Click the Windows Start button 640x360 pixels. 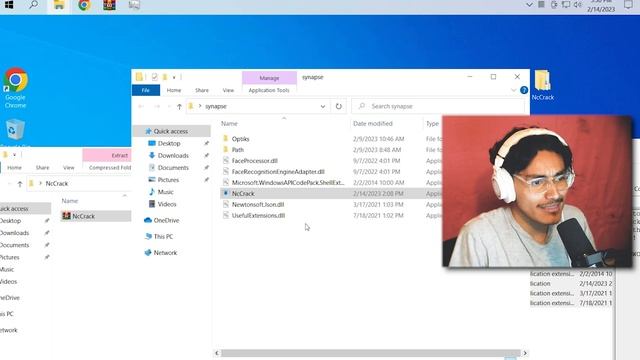[9, 5]
